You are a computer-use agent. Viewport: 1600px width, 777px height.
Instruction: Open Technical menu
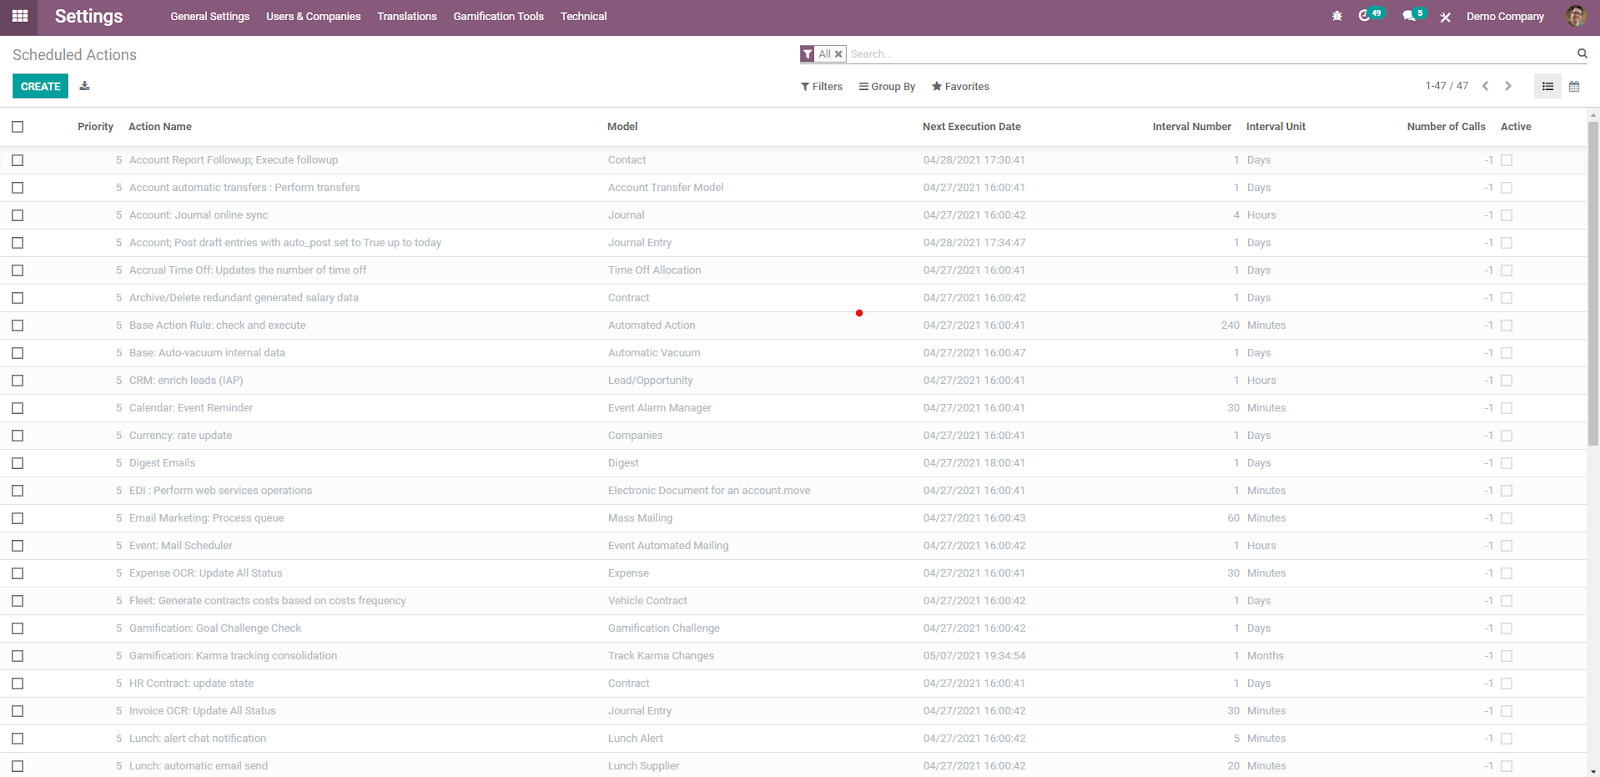click(x=584, y=16)
